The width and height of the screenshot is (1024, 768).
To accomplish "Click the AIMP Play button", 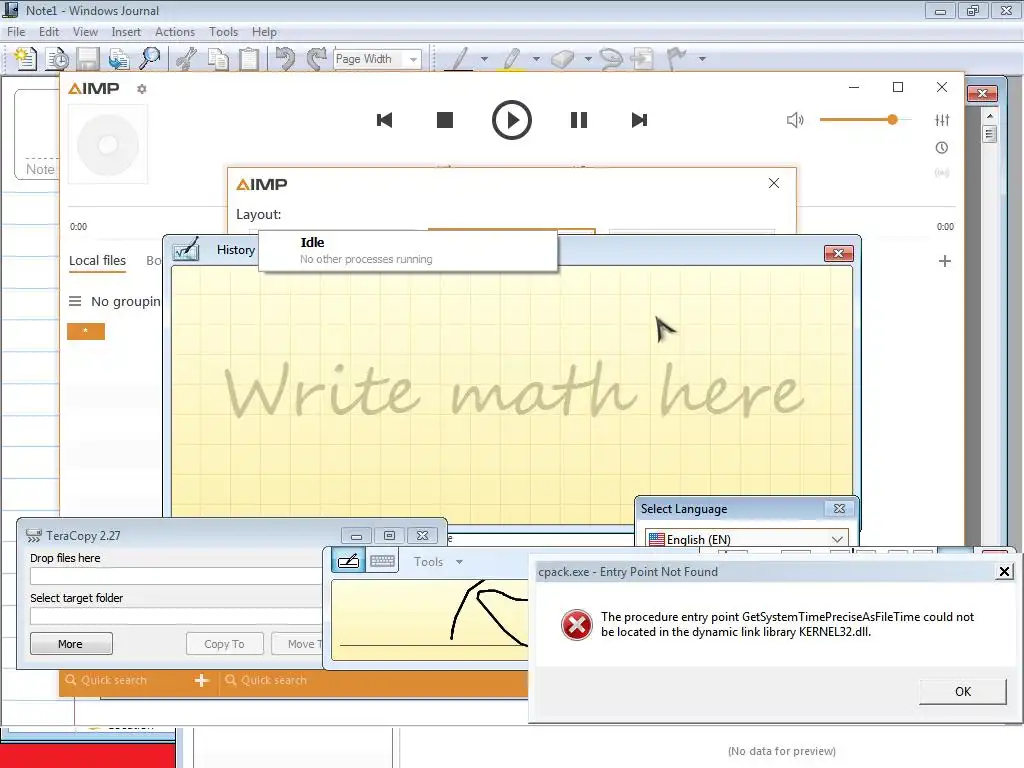I will pyautogui.click(x=511, y=120).
